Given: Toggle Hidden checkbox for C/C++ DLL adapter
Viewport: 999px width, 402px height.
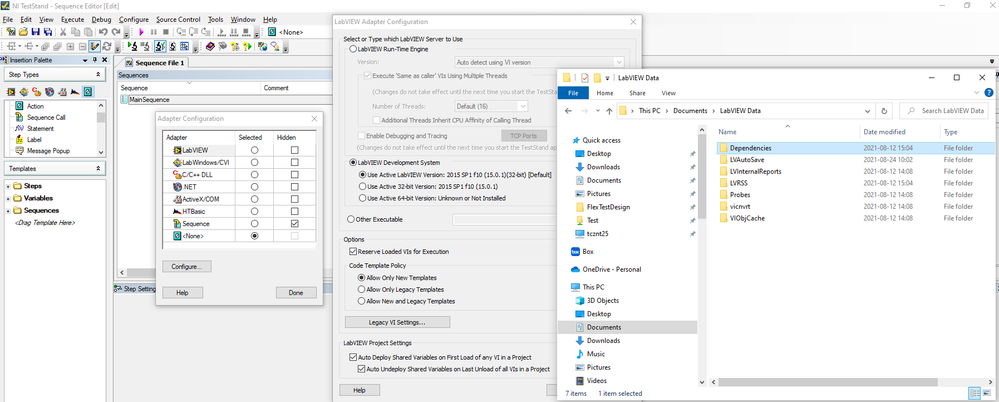Looking at the screenshot, I should tap(294, 175).
